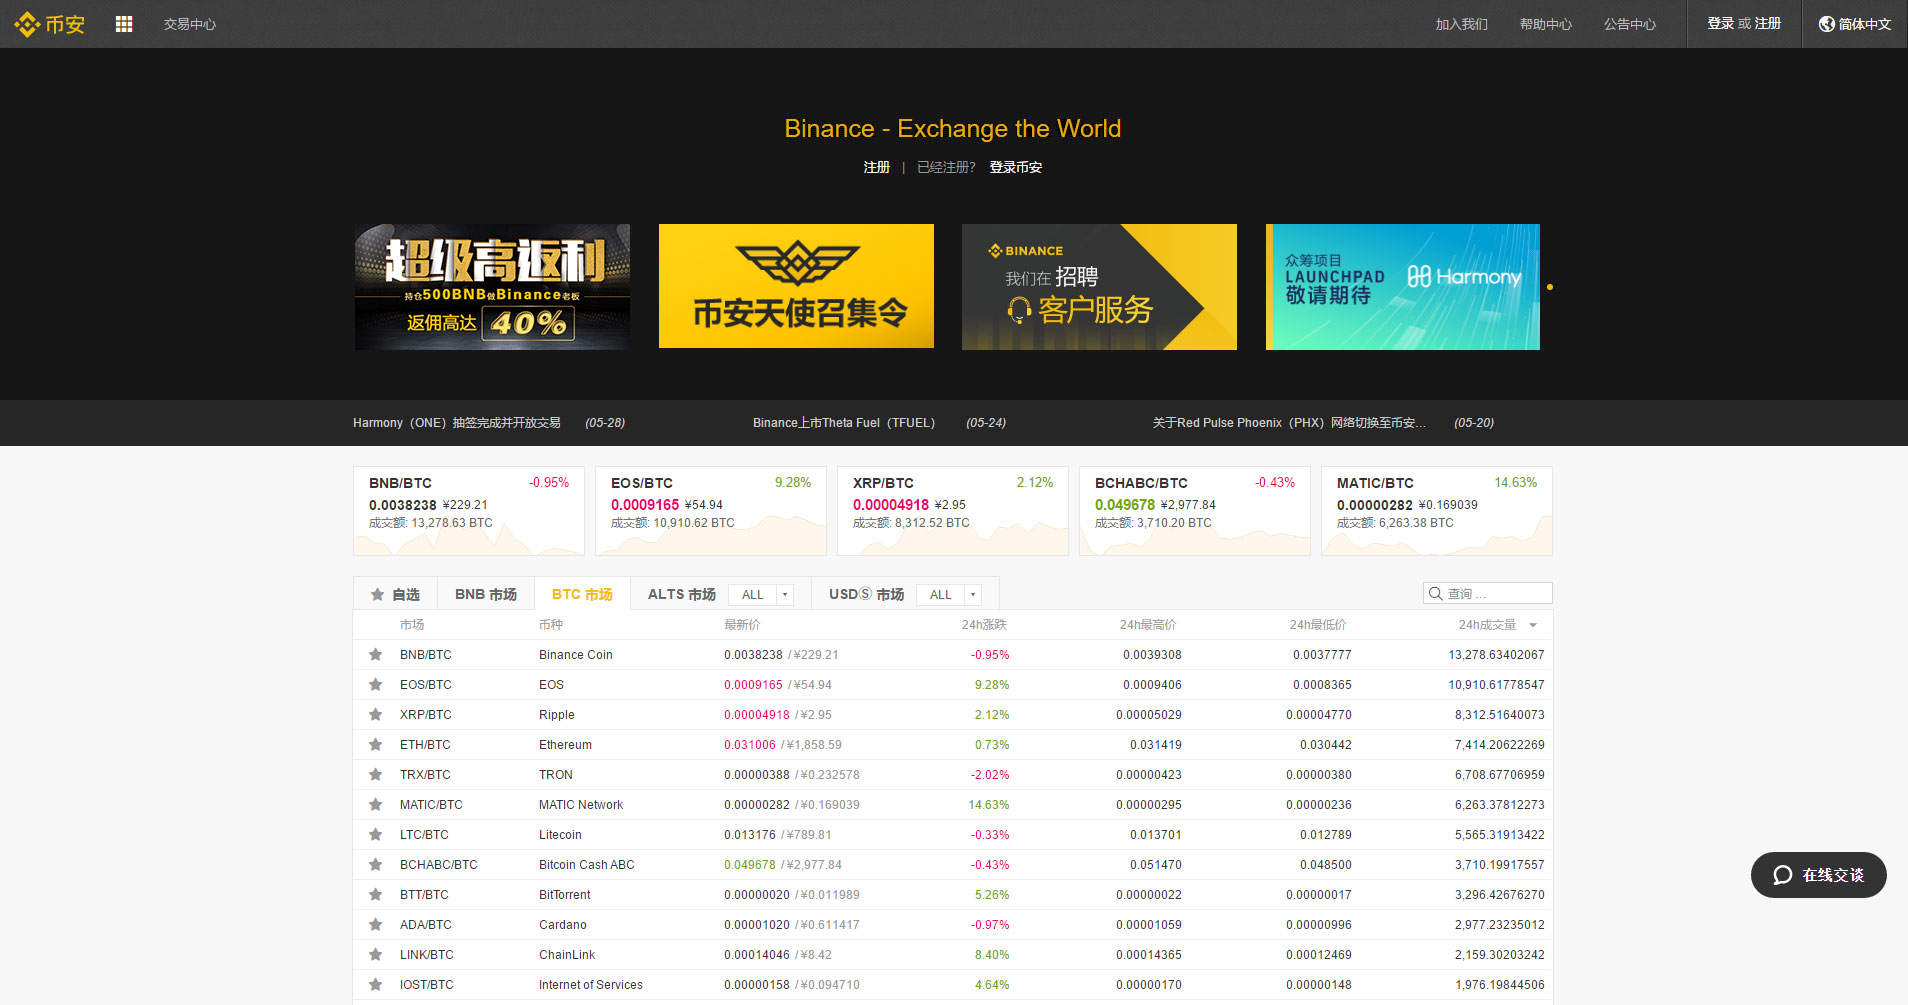Favorite the TRX/BTC row star
The height and width of the screenshot is (1005, 1908).
click(x=375, y=775)
